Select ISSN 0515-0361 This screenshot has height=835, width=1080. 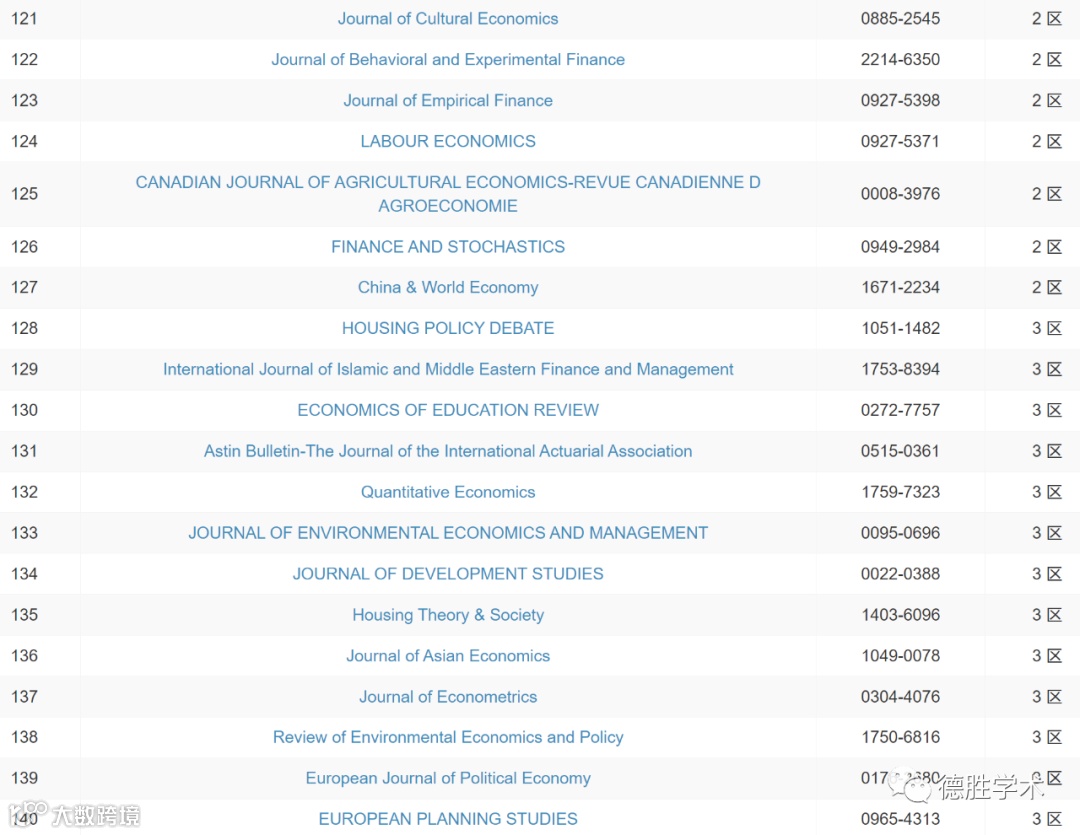pos(900,451)
